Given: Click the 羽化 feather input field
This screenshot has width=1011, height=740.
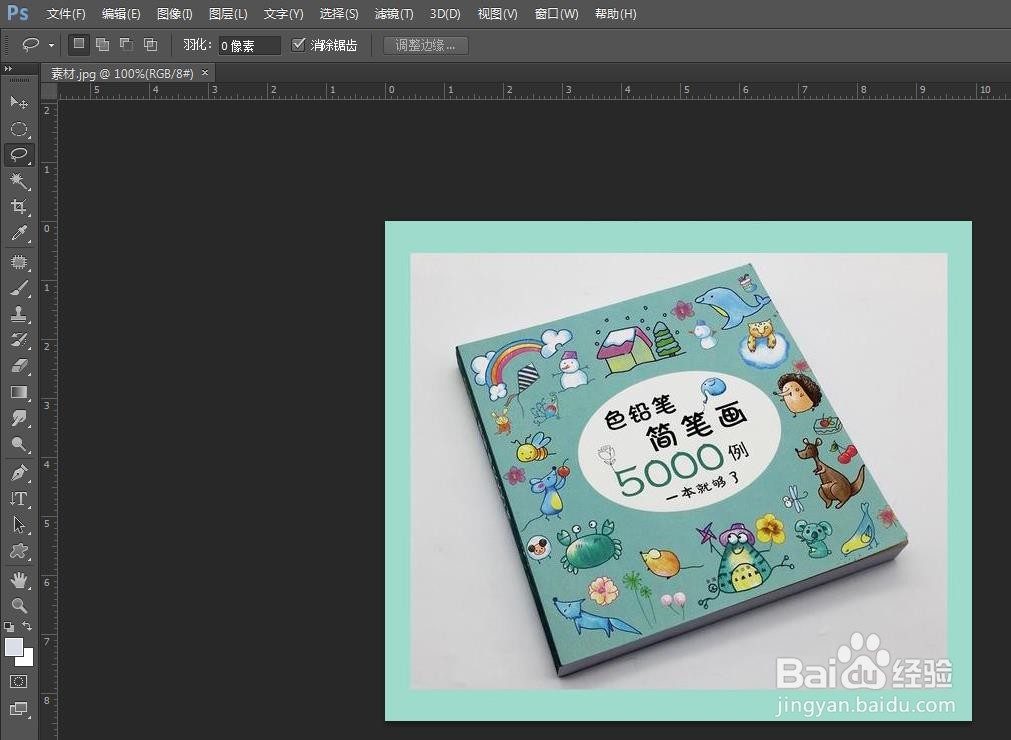Looking at the screenshot, I should [249, 45].
